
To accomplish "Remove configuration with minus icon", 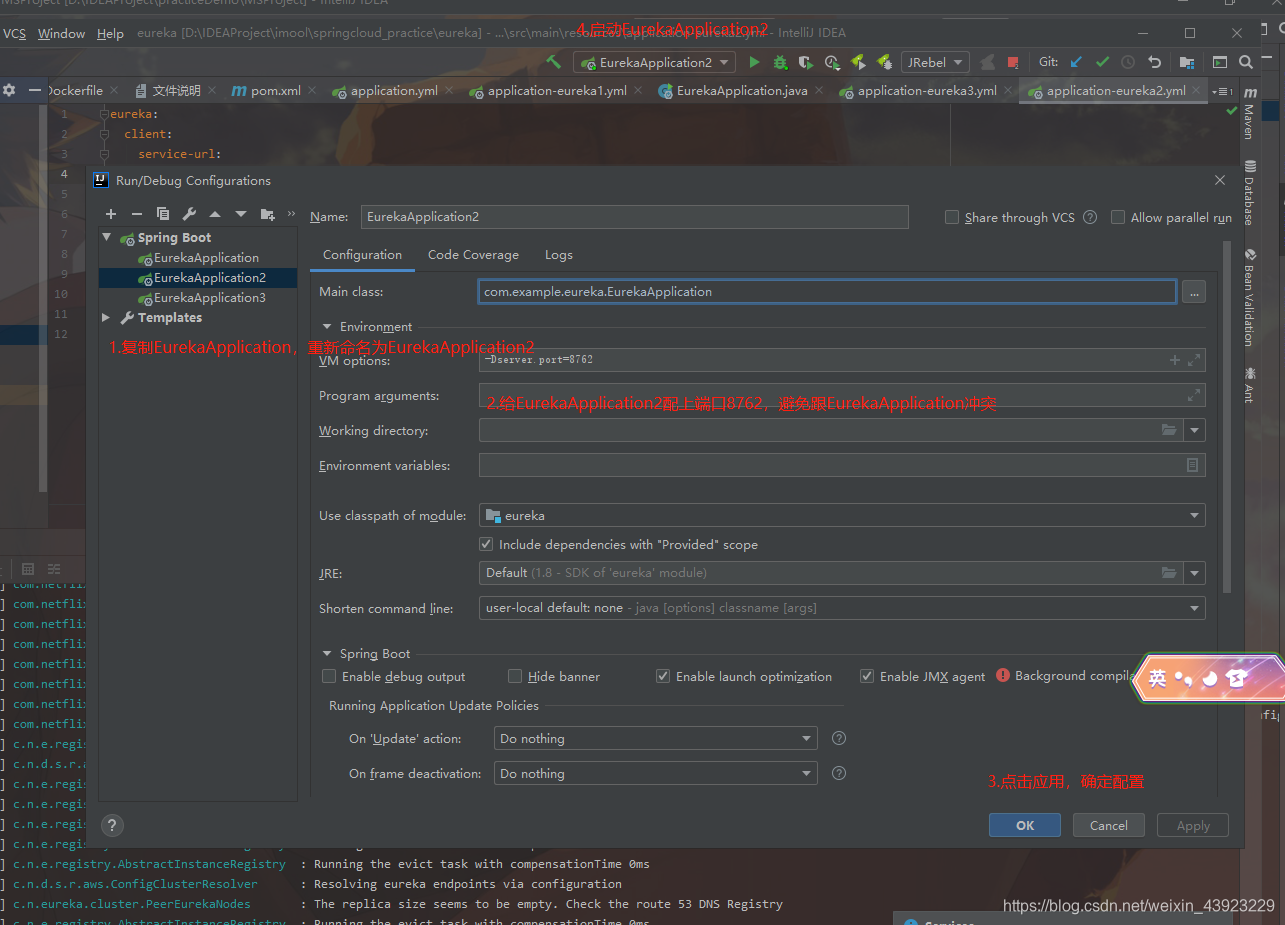I will point(137,214).
